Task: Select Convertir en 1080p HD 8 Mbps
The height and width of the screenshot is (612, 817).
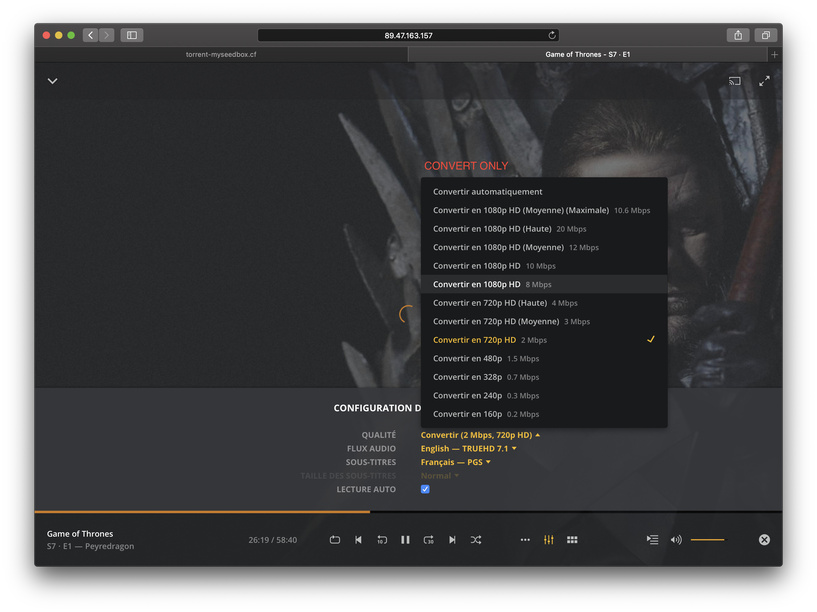Action: [544, 284]
